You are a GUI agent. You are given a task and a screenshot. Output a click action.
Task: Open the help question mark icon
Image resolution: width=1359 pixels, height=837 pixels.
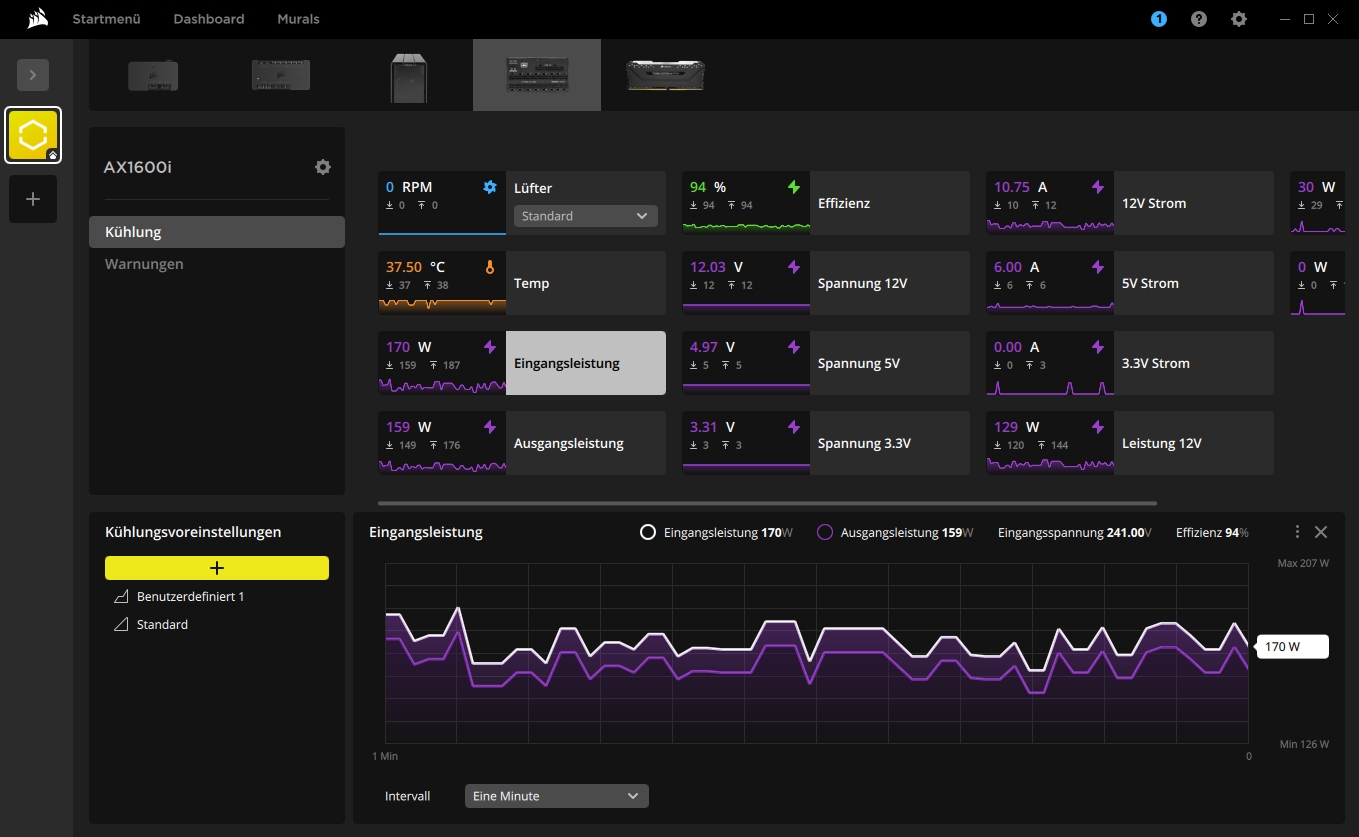point(1199,19)
